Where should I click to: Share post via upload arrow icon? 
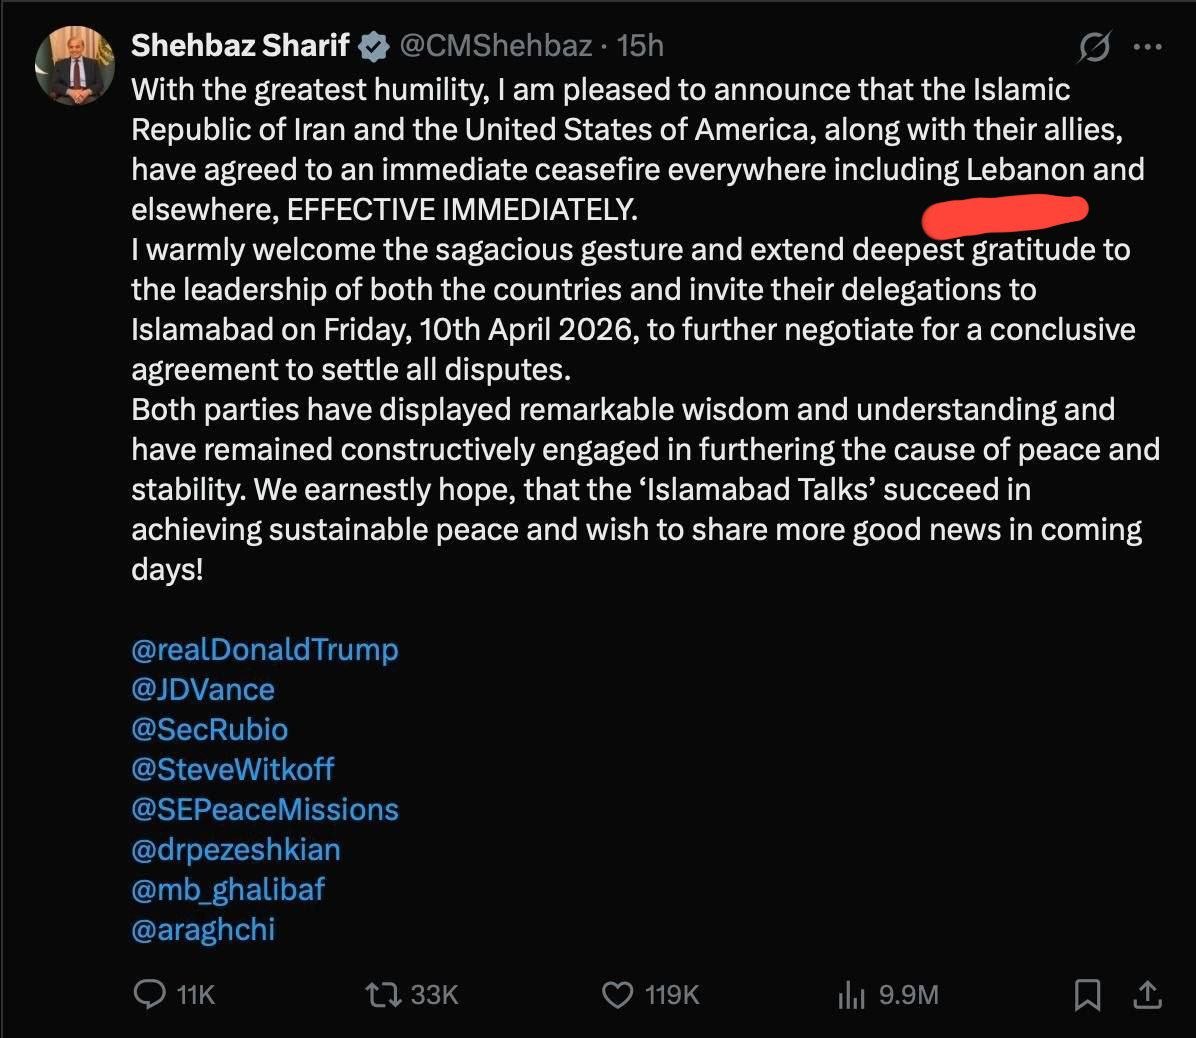pyautogui.click(x=1147, y=994)
